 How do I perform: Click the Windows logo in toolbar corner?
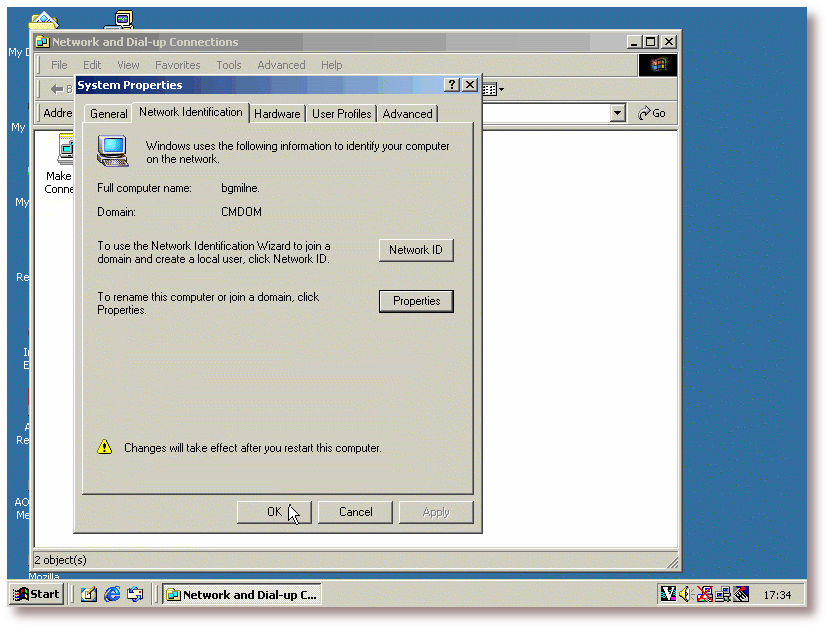click(657, 65)
